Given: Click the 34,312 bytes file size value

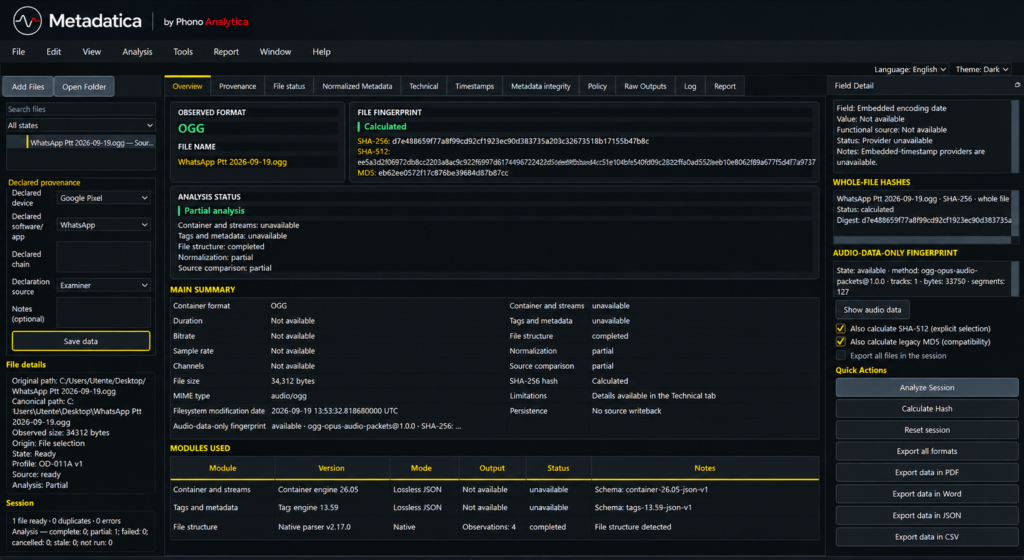Looking at the screenshot, I should [x=293, y=381].
